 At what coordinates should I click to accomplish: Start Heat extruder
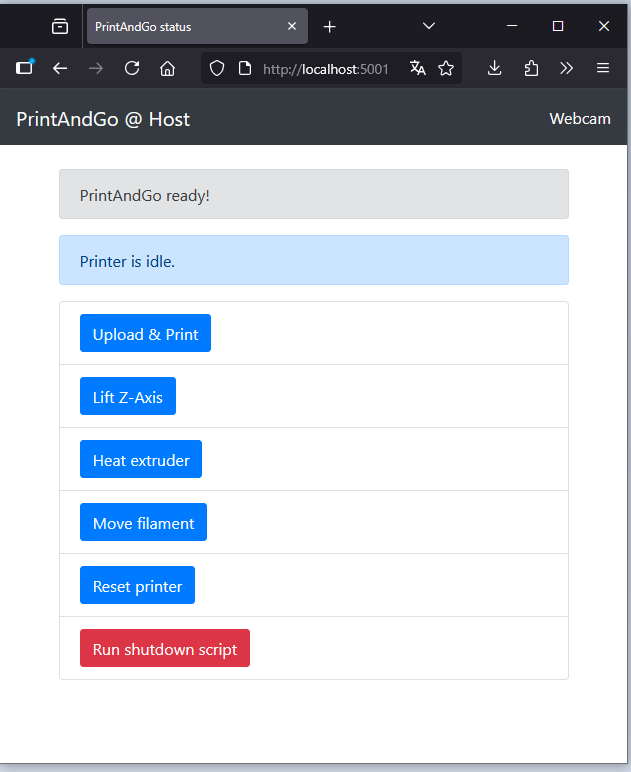(x=141, y=459)
